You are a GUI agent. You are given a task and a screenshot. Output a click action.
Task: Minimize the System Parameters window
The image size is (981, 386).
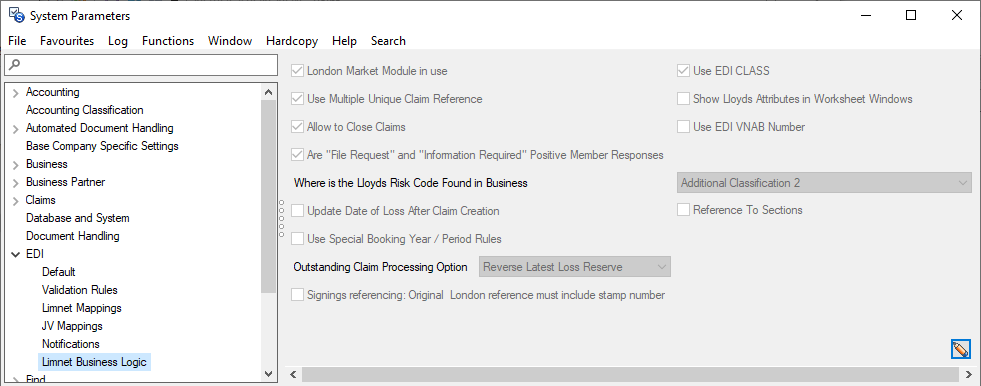pyautogui.click(x=865, y=15)
